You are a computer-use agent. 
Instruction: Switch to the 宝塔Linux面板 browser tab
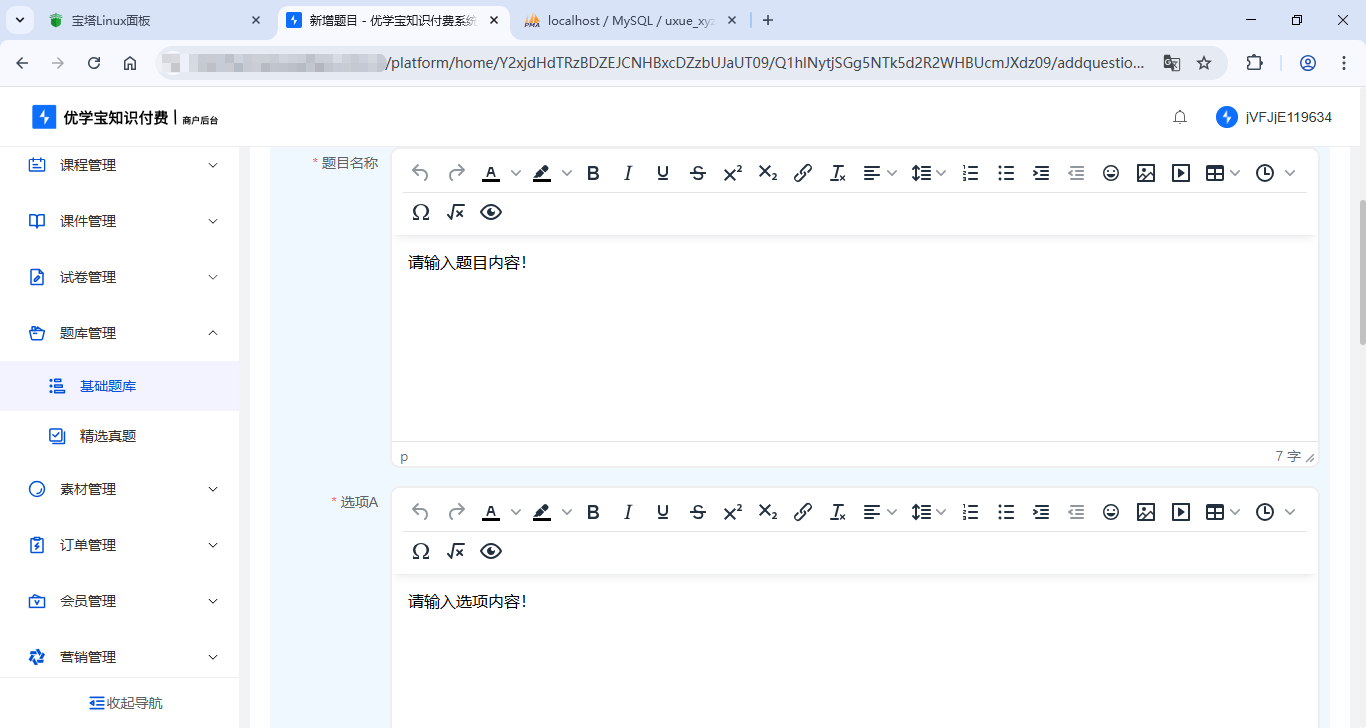tap(150, 20)
